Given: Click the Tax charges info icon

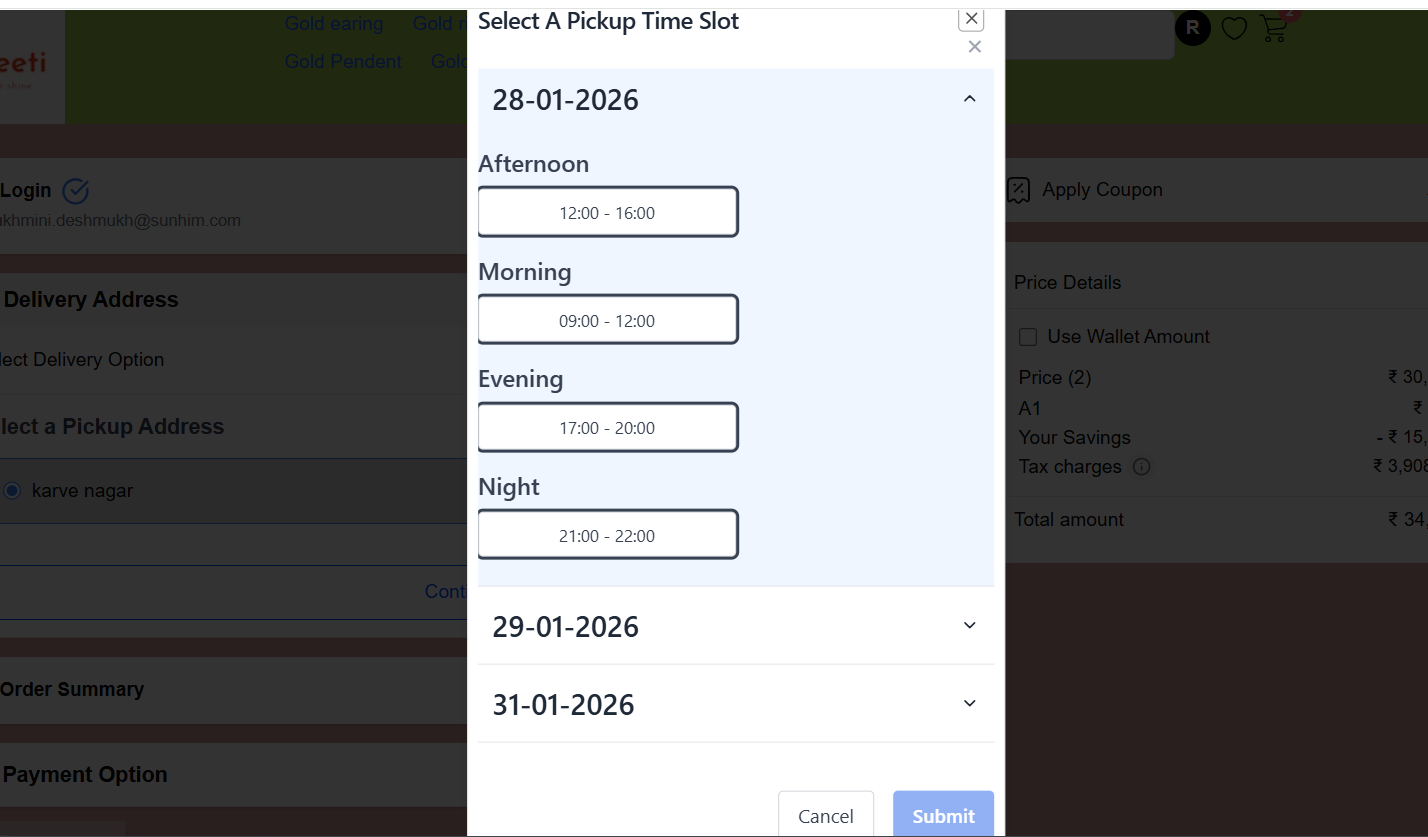Looking at the screenshot, I should click(1141, 467).
